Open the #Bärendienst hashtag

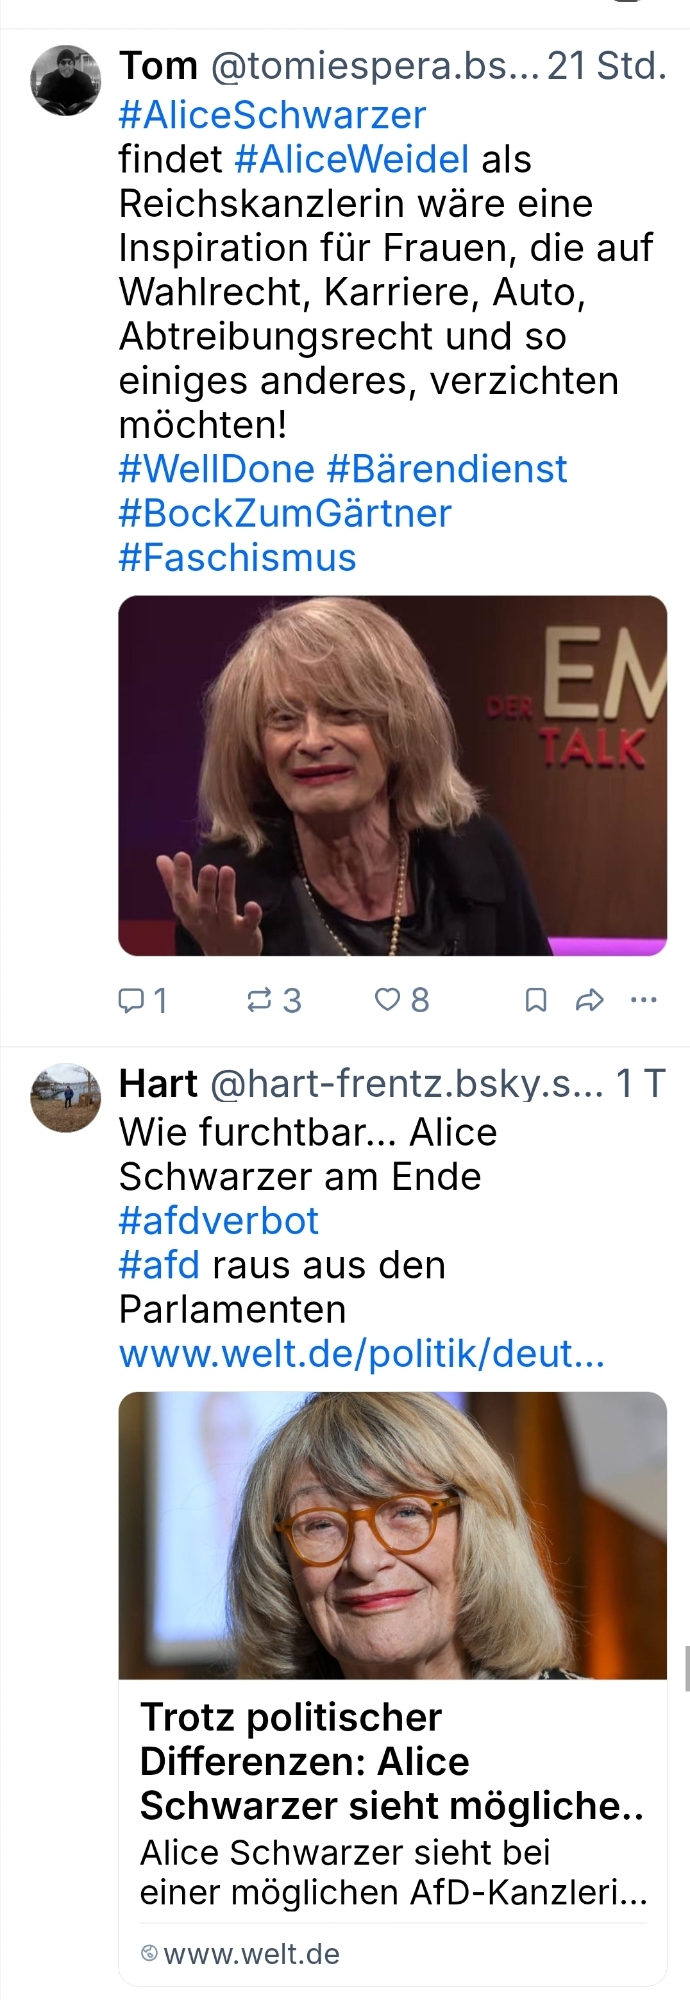click(x=447, y=469)
